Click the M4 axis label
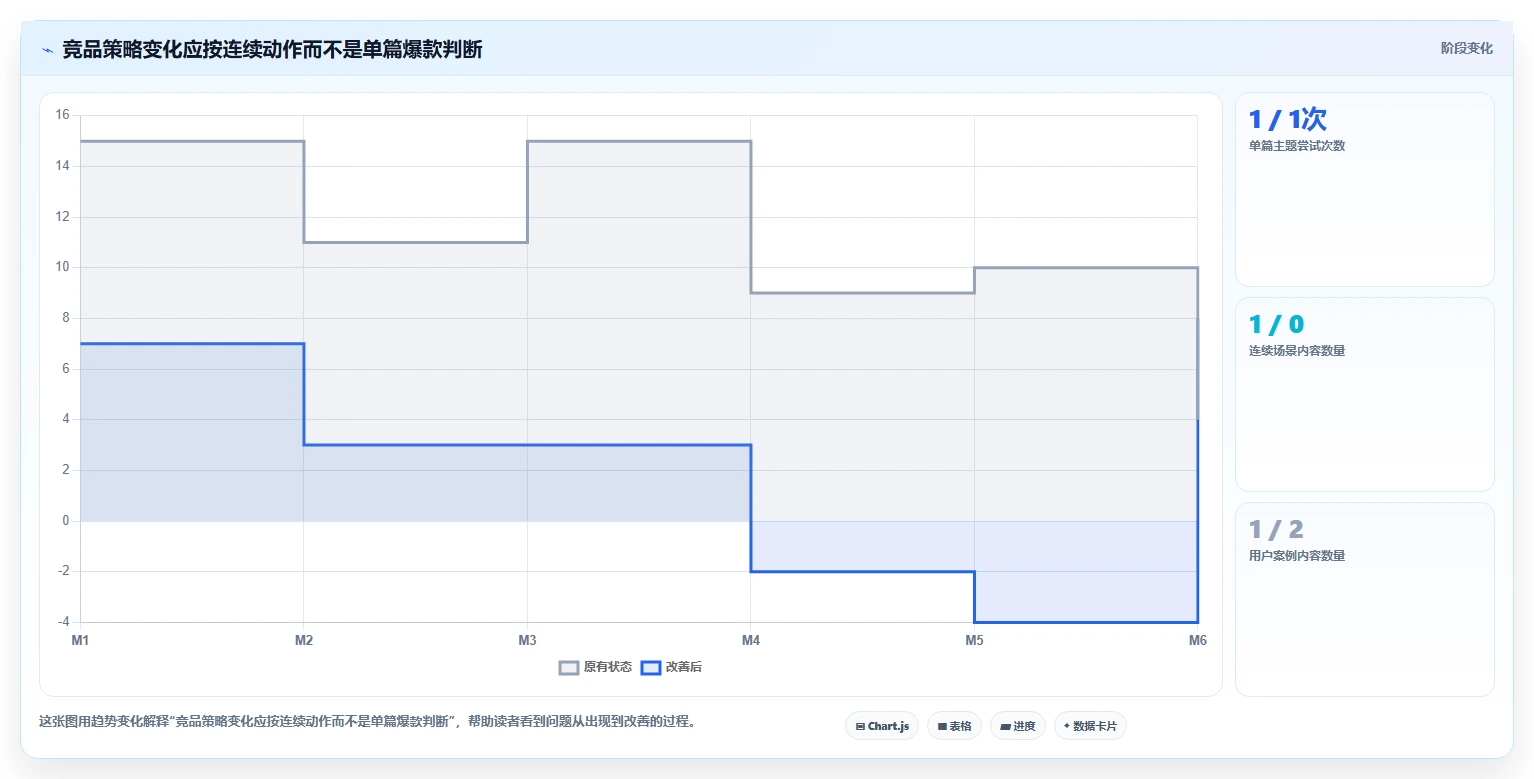 pos(751,640)
